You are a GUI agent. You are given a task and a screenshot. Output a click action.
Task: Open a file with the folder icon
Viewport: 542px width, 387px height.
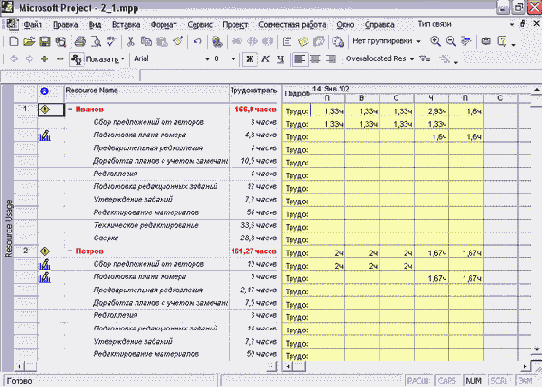pos(29,42)
